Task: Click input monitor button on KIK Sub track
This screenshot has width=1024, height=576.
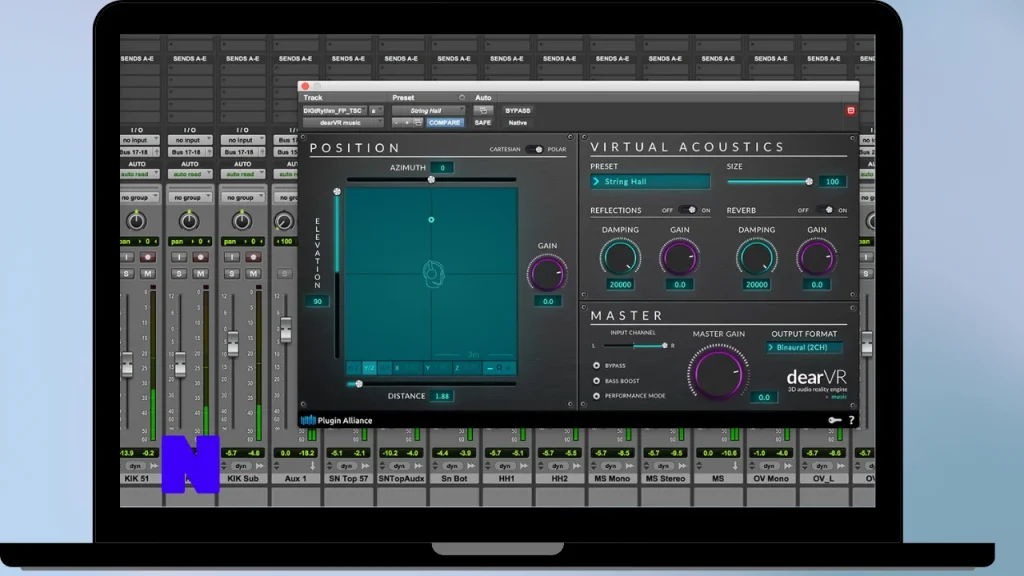Action: (x=232, y=257)
